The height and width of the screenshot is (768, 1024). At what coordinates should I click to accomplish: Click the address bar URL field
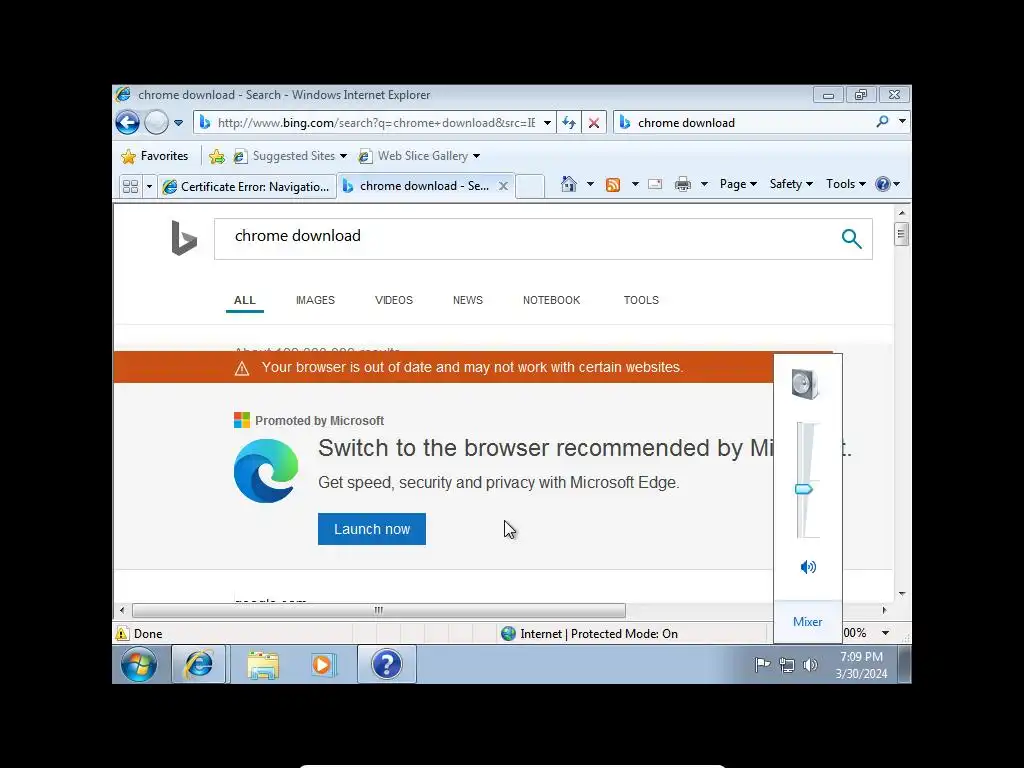(376, 123)
